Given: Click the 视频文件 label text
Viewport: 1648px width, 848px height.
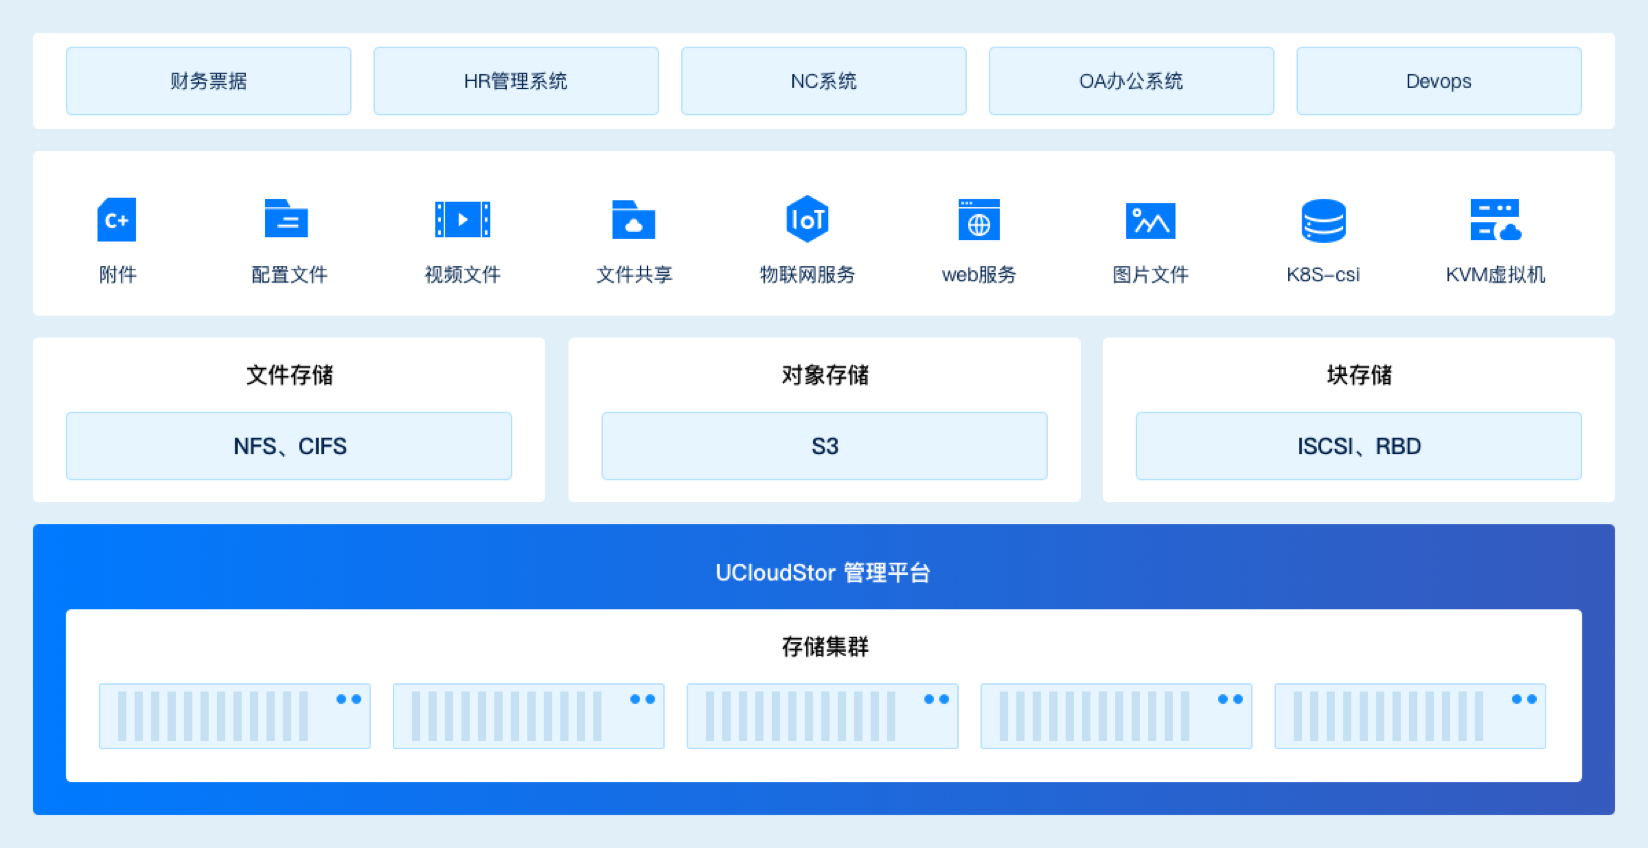Looking at the screenshot, I should (x=462, y=275).
